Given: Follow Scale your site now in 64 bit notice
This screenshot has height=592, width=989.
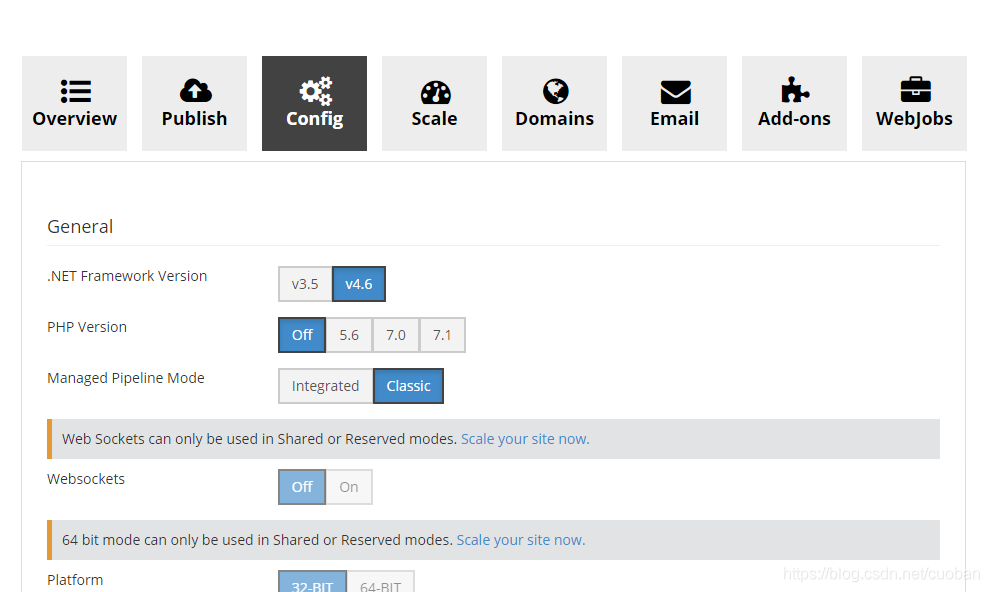Looking at the screenshot, I should coord(521,540).
